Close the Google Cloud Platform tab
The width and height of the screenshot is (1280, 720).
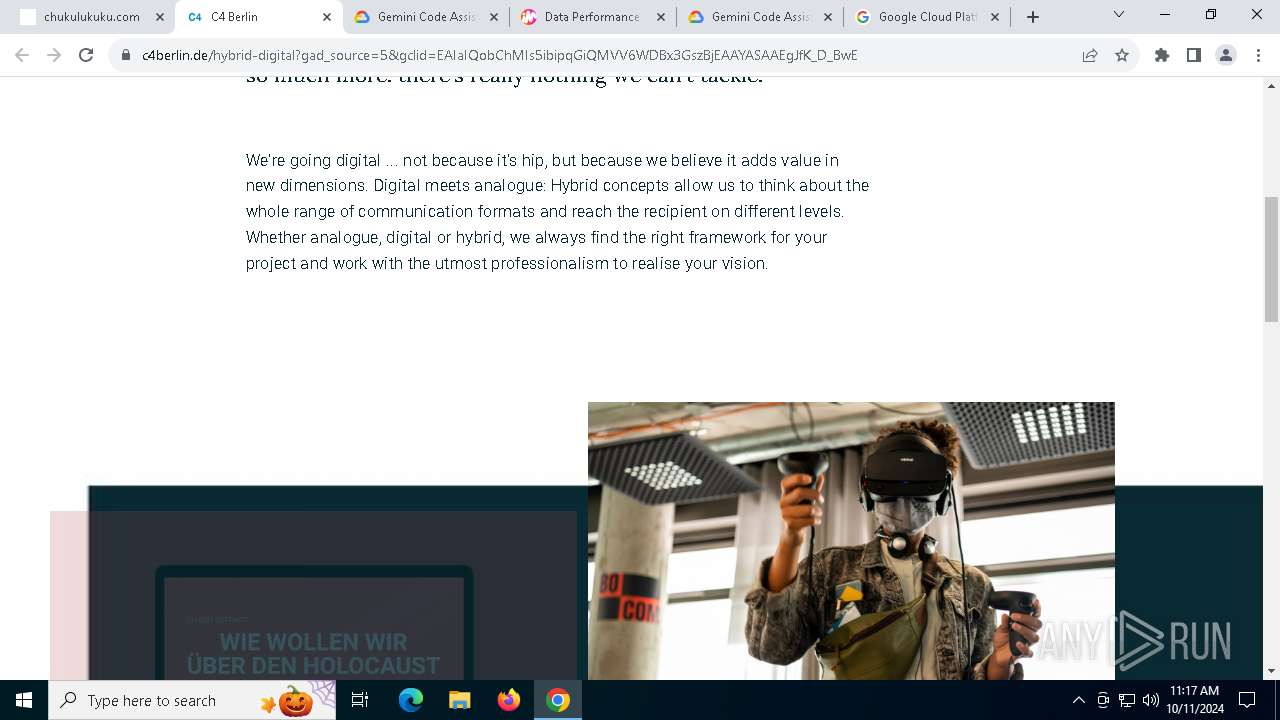(994, 17)
